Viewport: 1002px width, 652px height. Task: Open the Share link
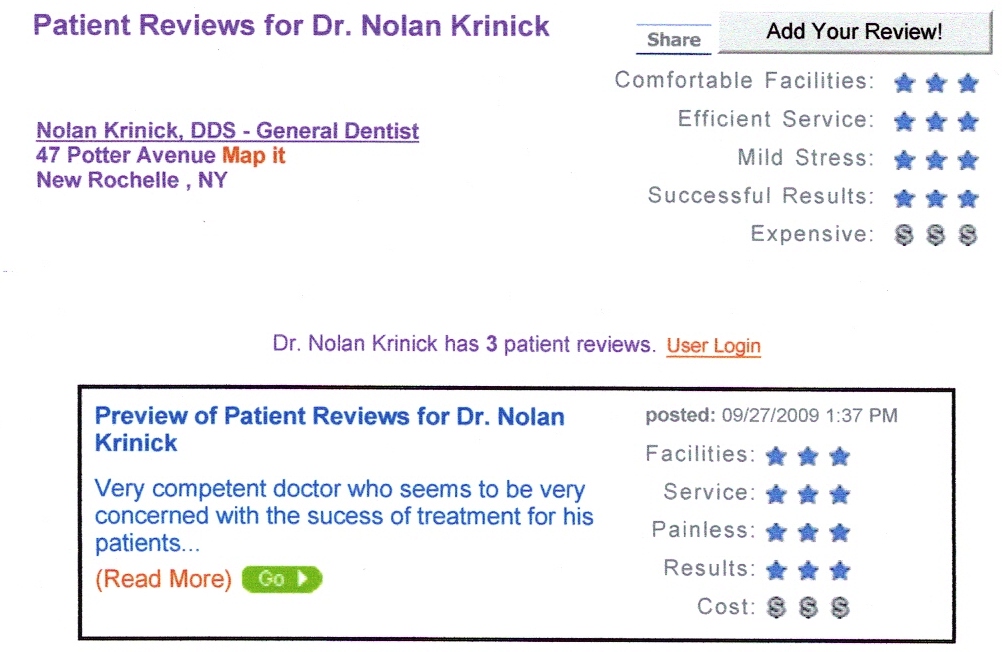click(x=674, y=40)
